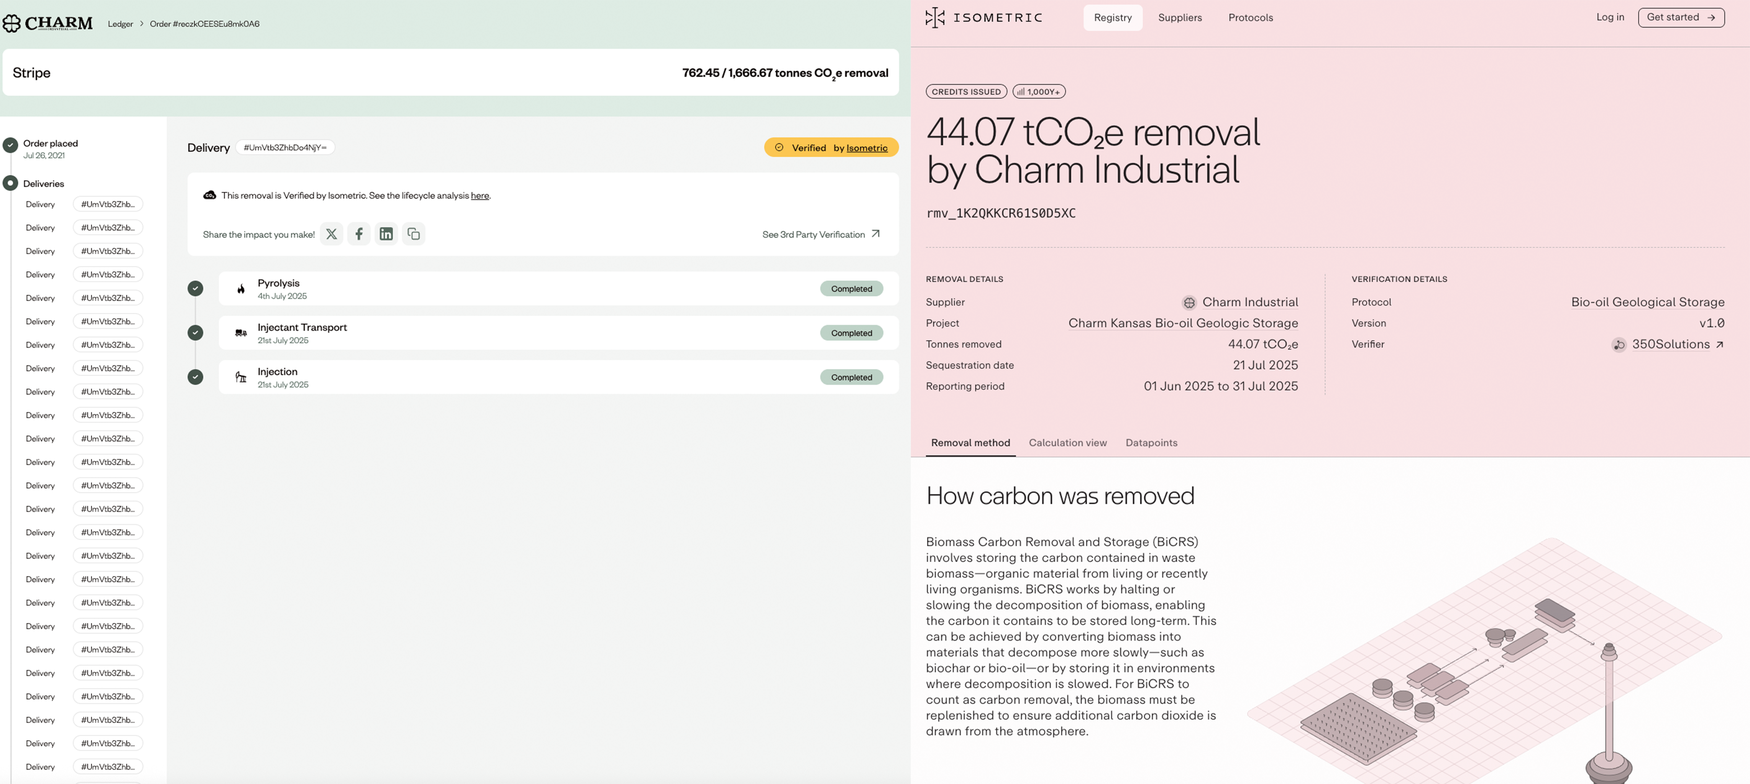Click the Injectant Transport truck icon

[241, 333]
